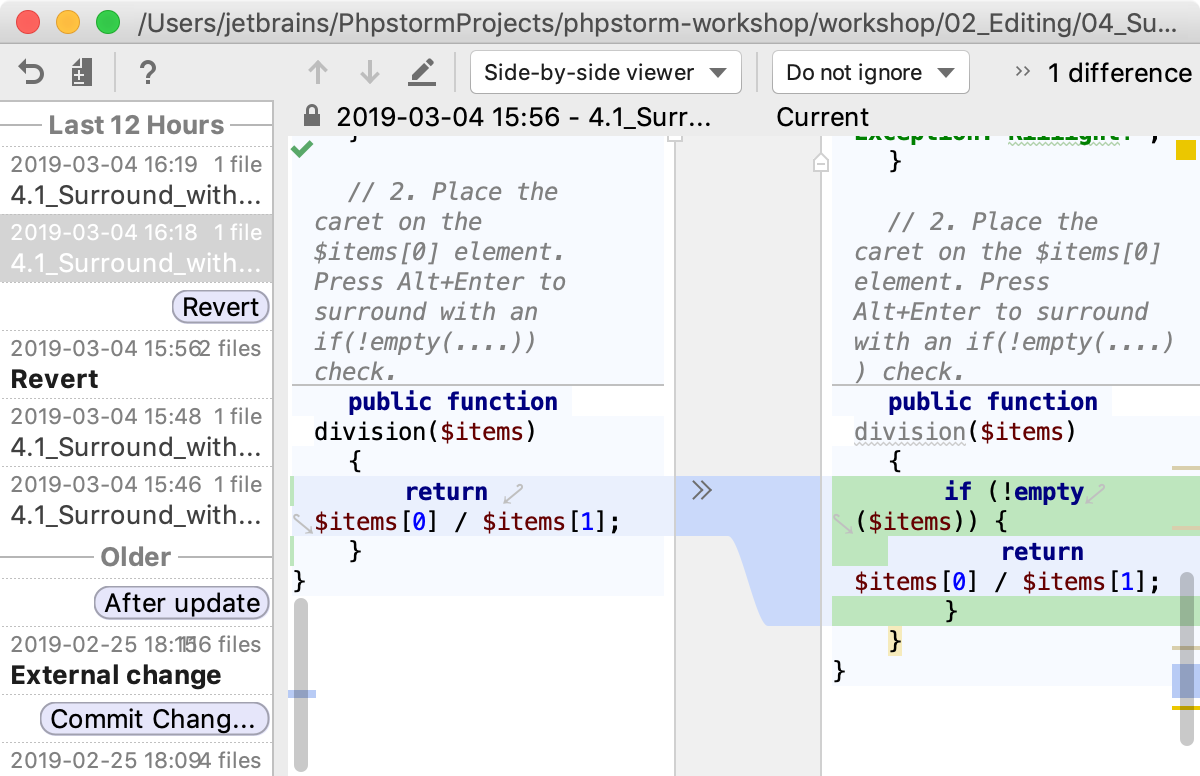The image size is (1200, 776).
Task: Apply change with the >> gutter arrows
Action: coord(702,490)
